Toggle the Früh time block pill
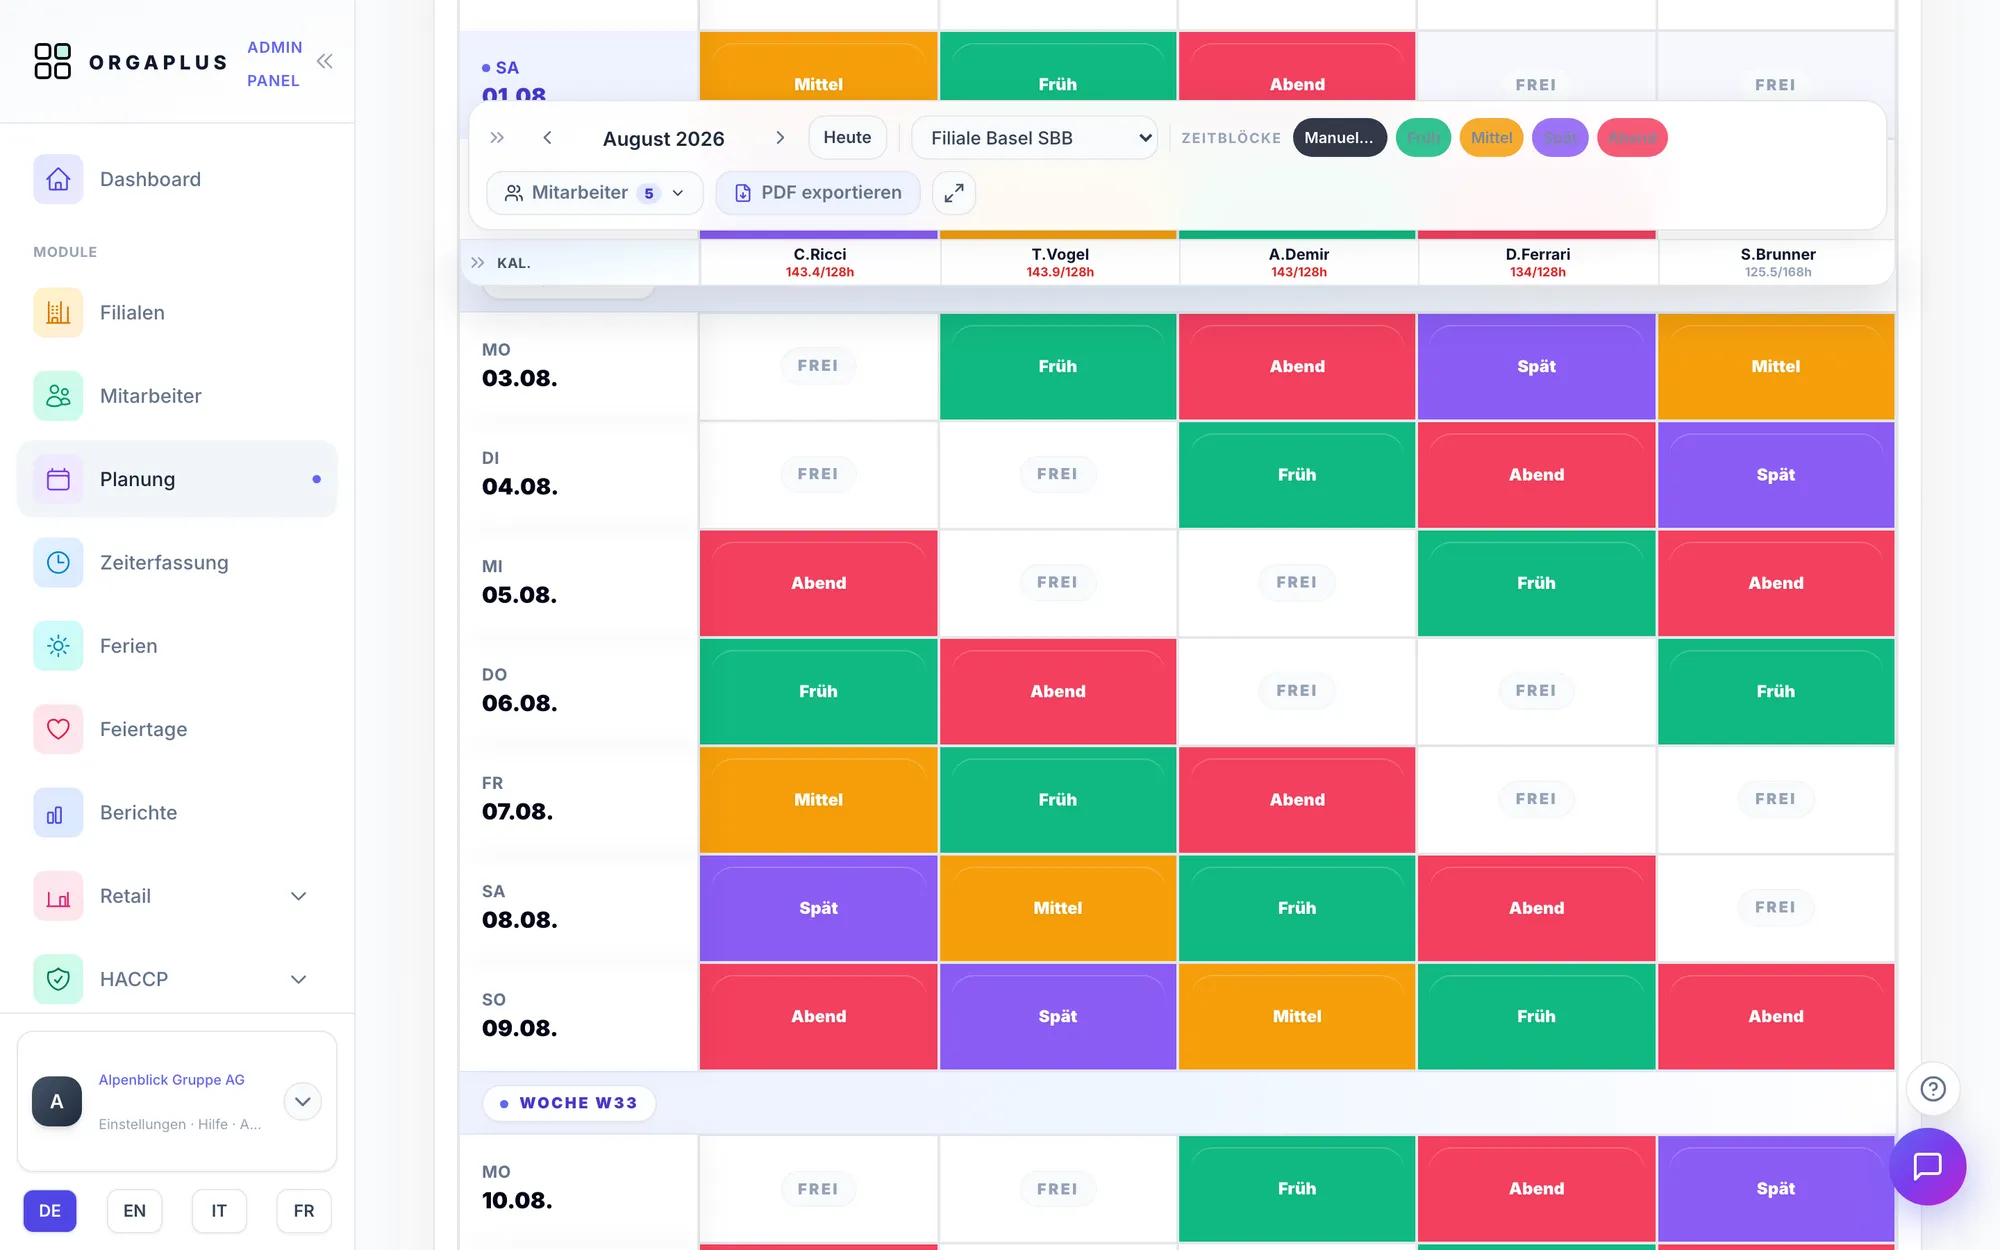The image size is (2000, 1250). [1423, 138]
